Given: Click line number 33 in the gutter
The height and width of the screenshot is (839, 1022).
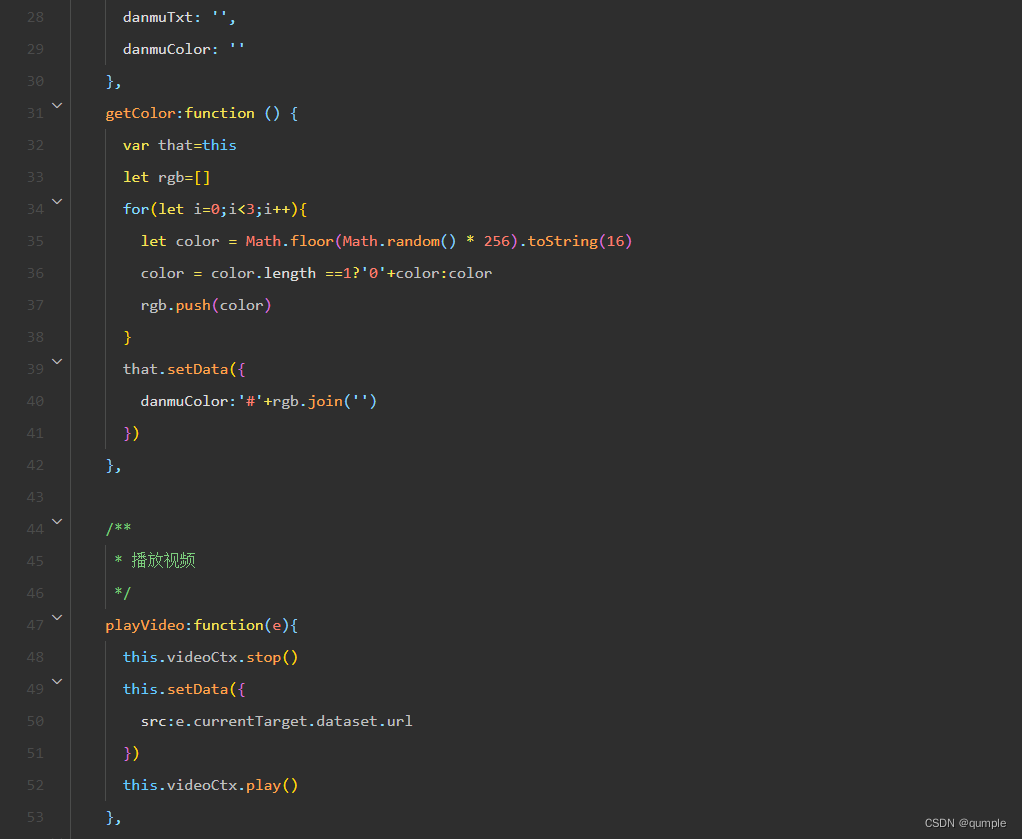Looking at the screenshot, I should click(35, 177).
